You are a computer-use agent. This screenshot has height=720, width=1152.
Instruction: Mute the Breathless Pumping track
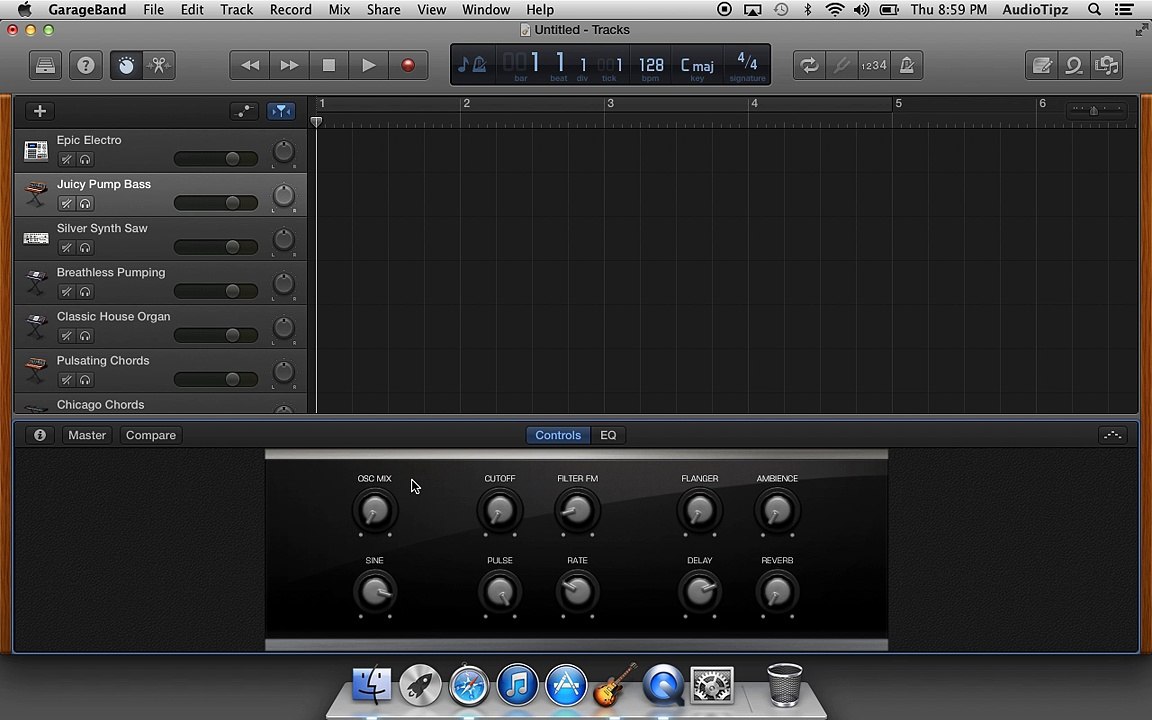66,292
